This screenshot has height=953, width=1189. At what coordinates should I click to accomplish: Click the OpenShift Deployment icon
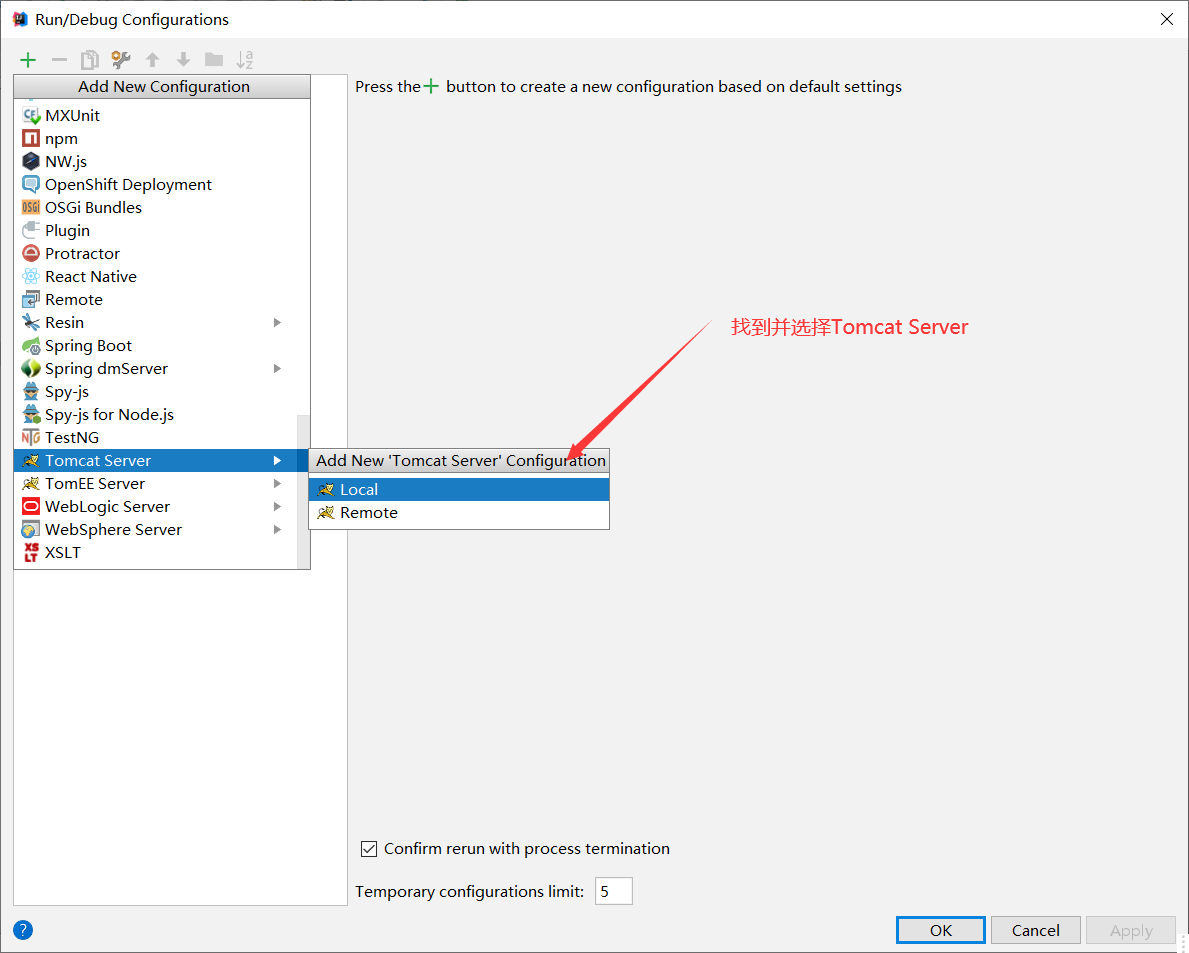tap(31, 184)
